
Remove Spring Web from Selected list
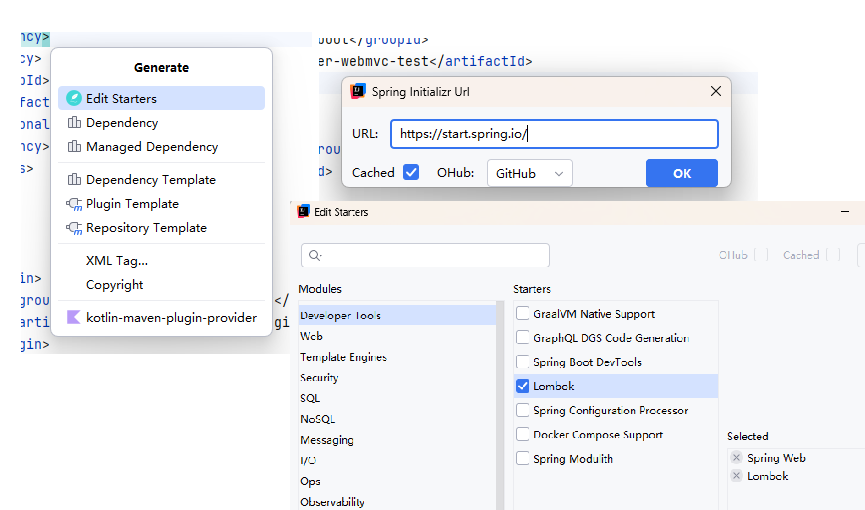pyautogui.click(x=736, y=458)
